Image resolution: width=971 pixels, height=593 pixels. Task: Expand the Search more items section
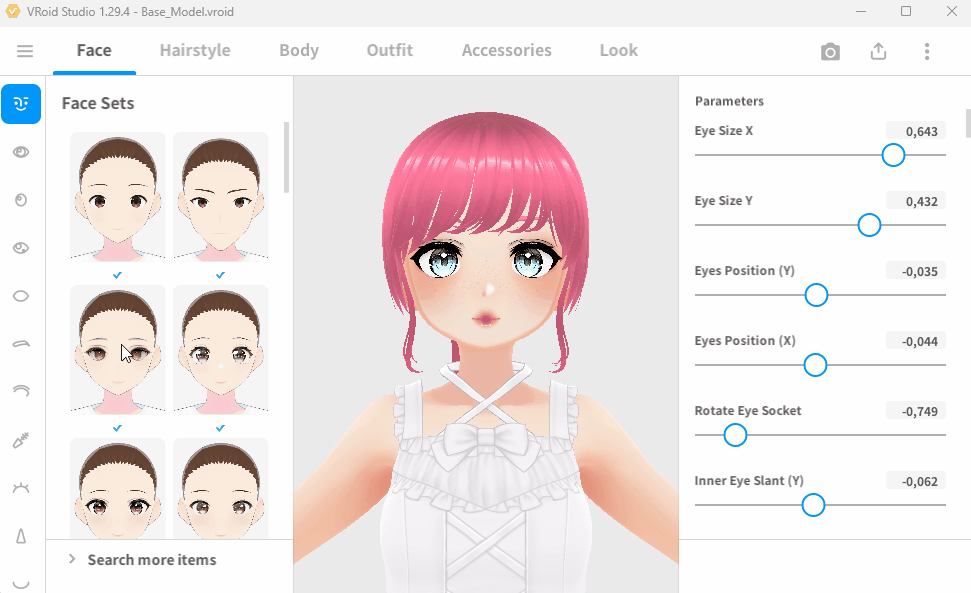click(x=150, y=560)
